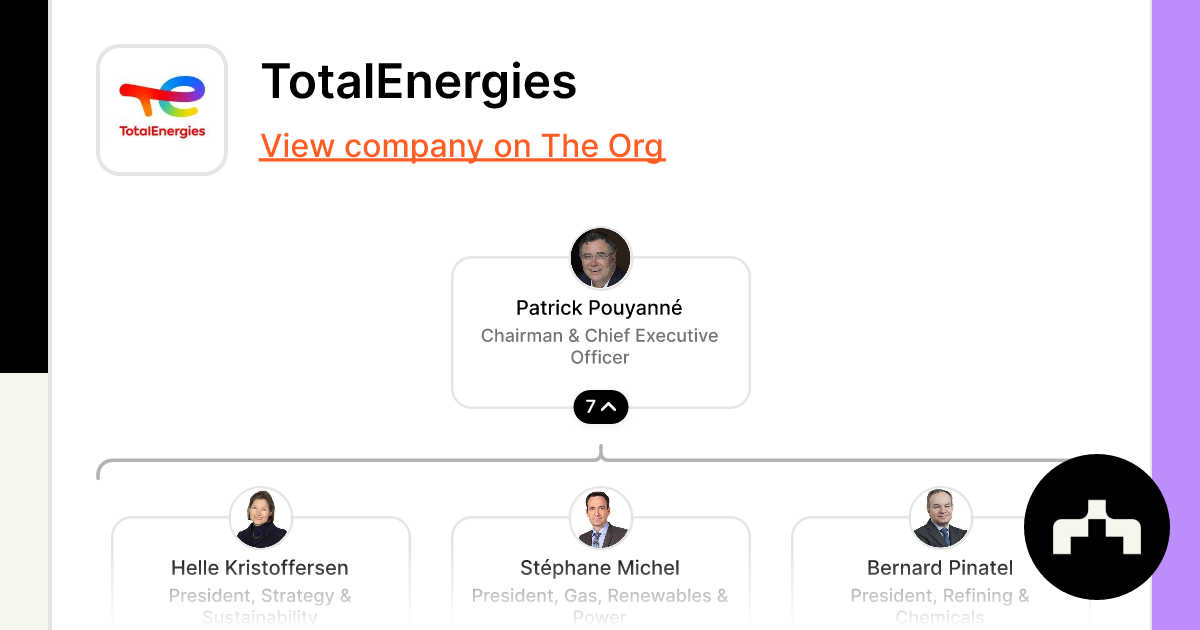The width and height of the screenshot is (1200, 630).
Task: Click President, Gas, Renewables & Power title
Action: (x=600, y=606)
